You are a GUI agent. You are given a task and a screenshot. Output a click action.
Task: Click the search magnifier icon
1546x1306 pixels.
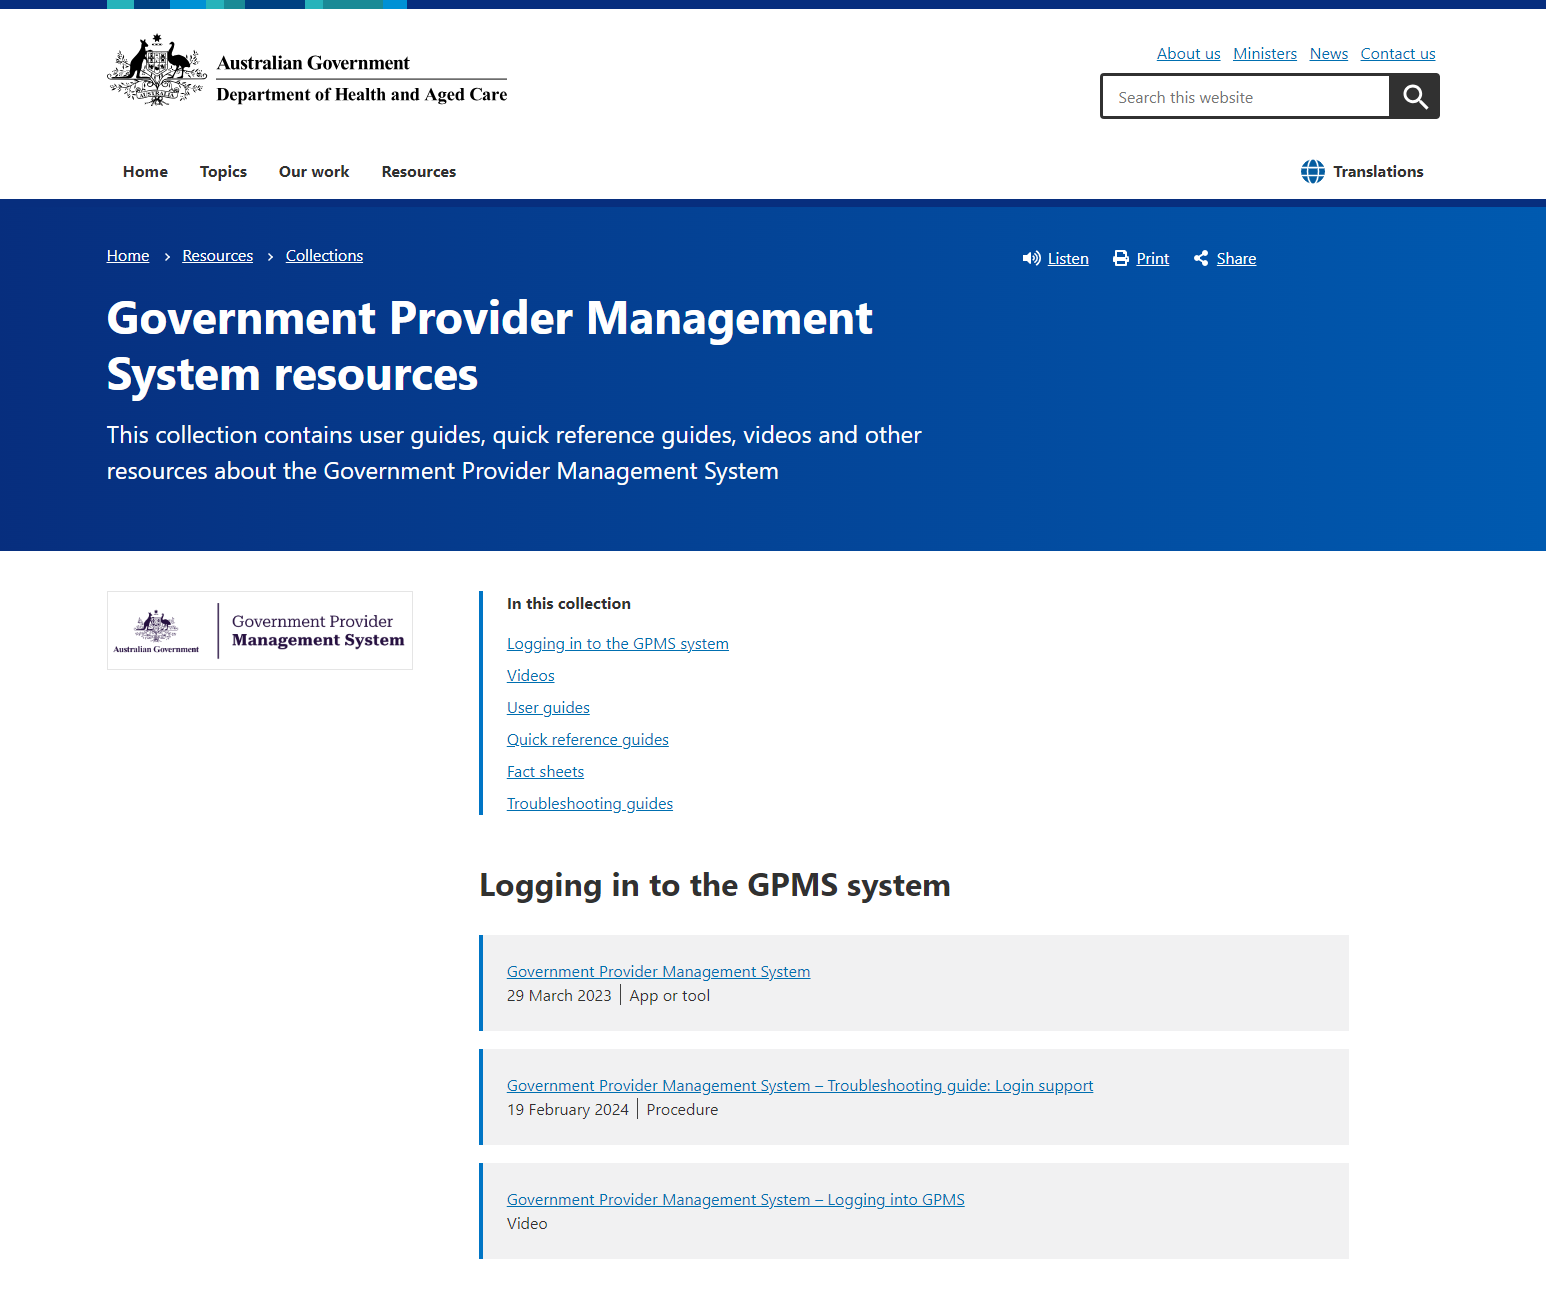(x=1414, y=96)
